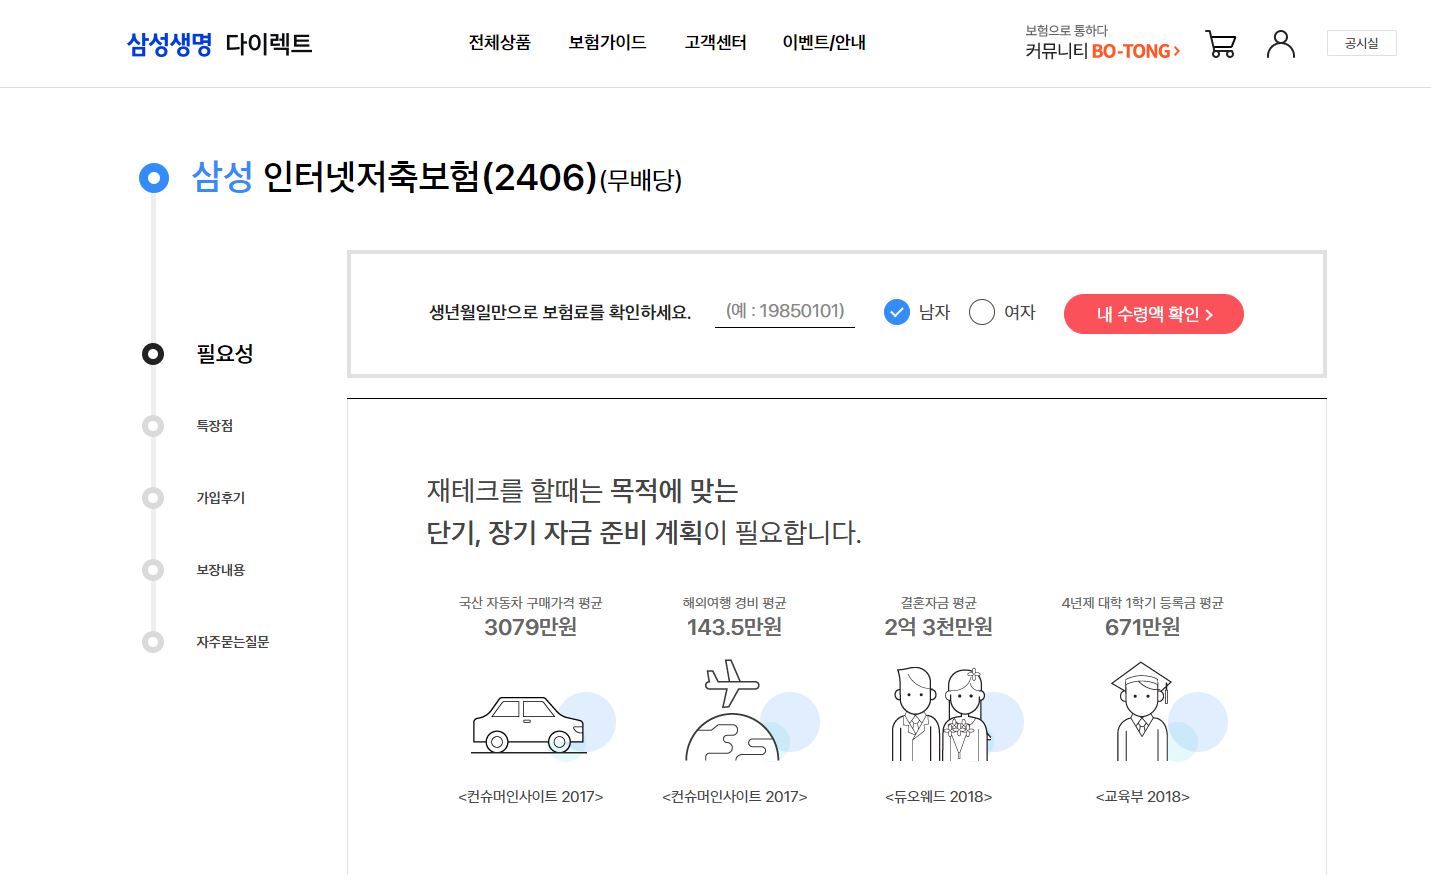The width and height of the screenshot is (1431, 875).
Task: Click the blue step circle beside product title
Action: click(x=153, y=178)
